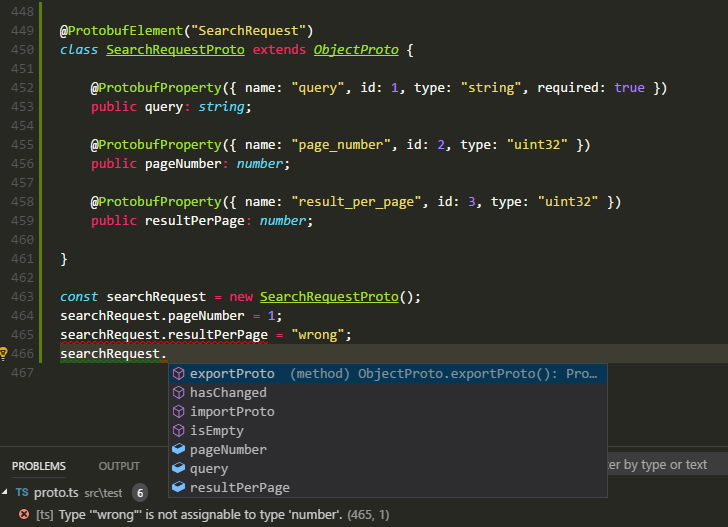This screenshot has height=527, width=728.
Task: Click the ProtobufProperty decorator for page_number
Action: coord(156,145)
